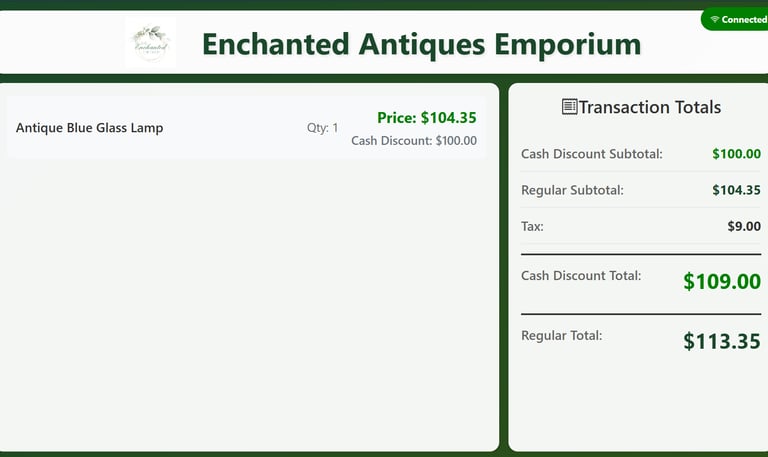Click the wifi icon in Connected badge
768x457 pixels.
coord(715,20)
